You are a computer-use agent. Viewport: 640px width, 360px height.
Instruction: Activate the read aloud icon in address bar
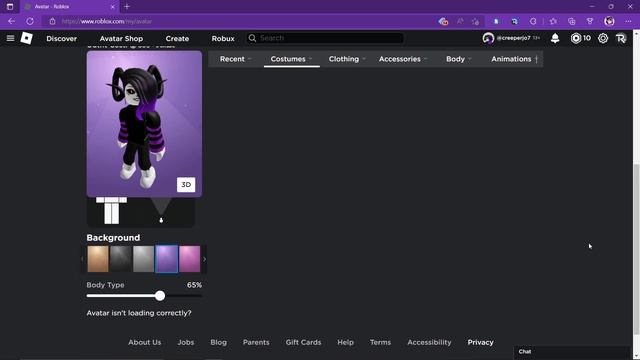pyautogui.click(x=460, y=21)
